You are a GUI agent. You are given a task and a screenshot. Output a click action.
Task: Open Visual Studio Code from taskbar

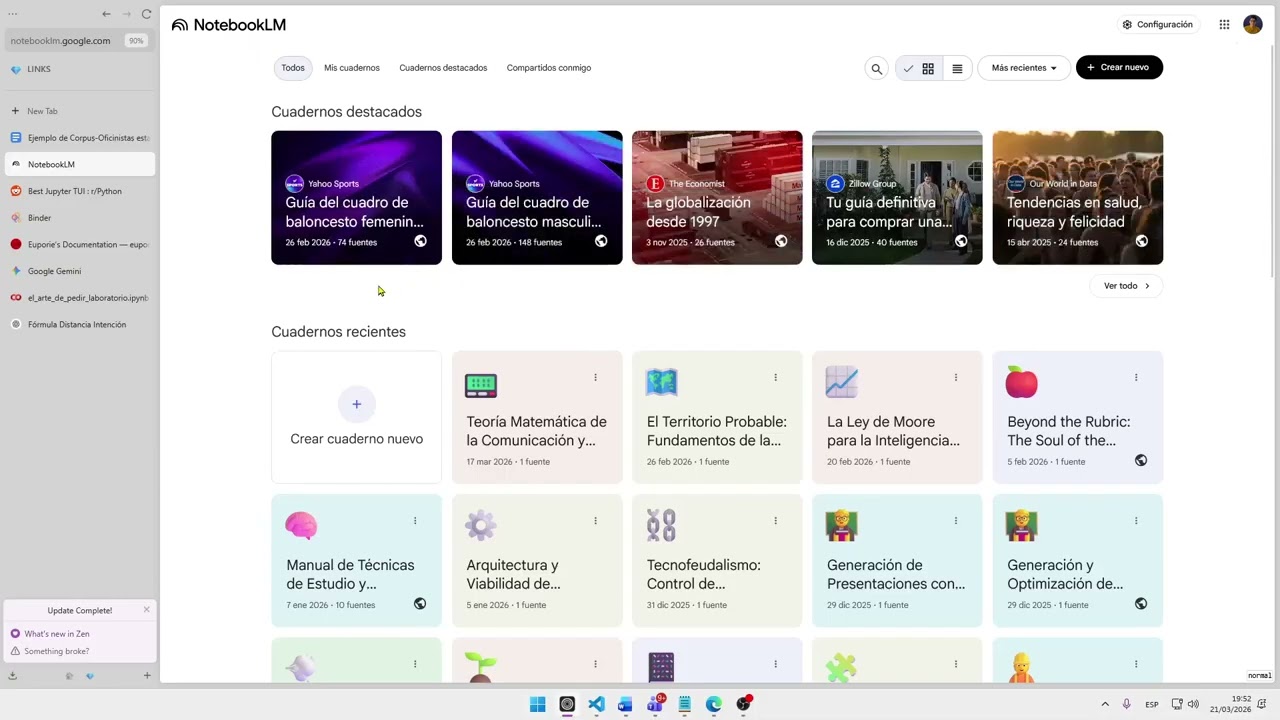[596, 705]
